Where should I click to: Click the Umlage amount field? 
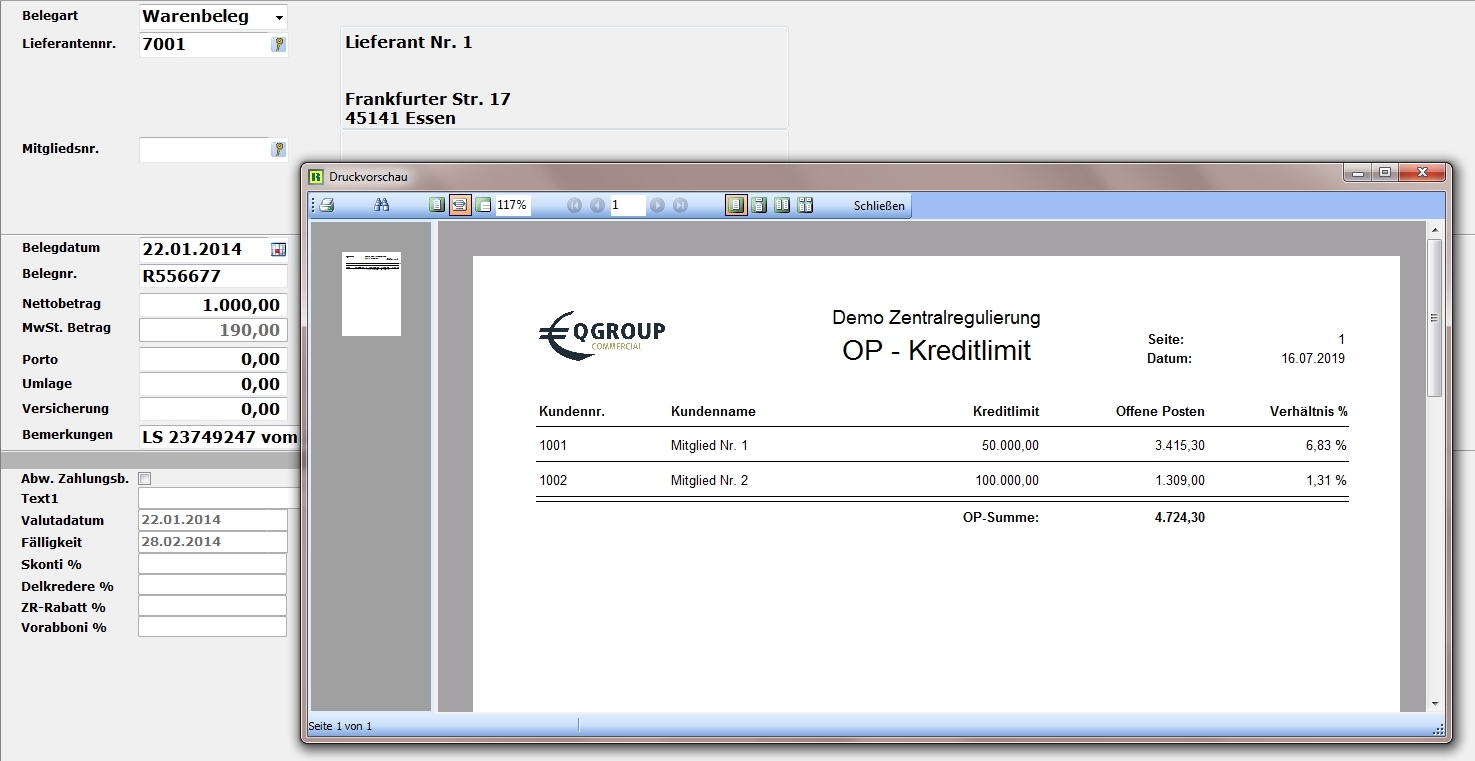point(213,384)
